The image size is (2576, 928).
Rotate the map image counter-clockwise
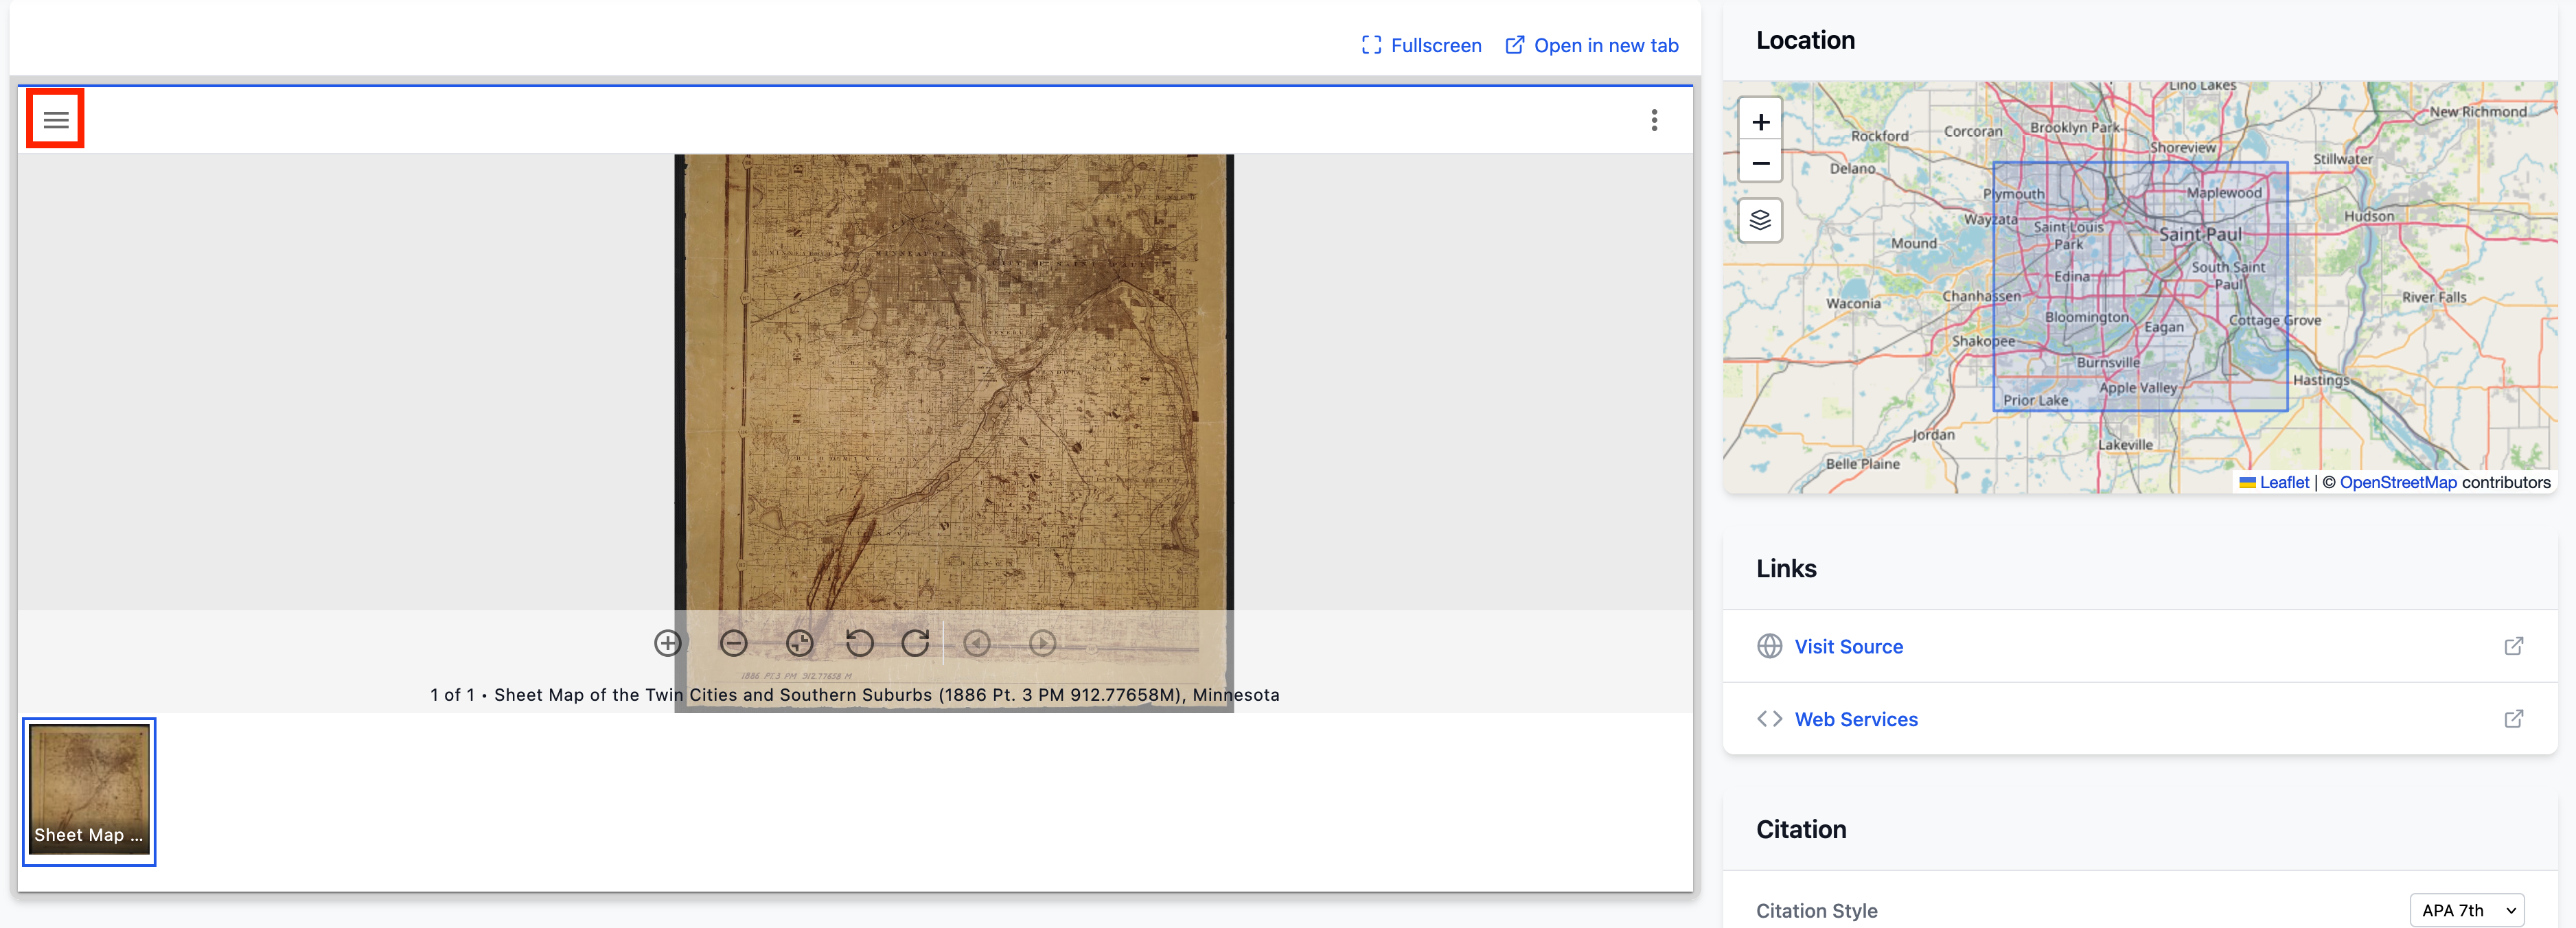[860, 643]
